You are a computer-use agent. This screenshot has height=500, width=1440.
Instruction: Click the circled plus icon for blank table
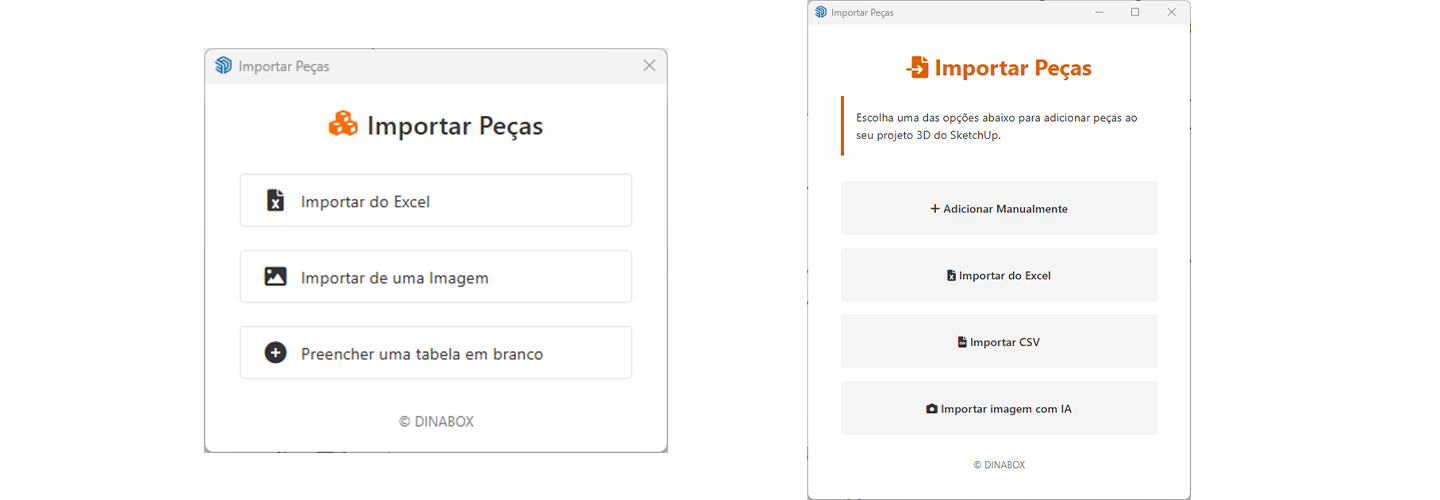(x=275, y=353)
